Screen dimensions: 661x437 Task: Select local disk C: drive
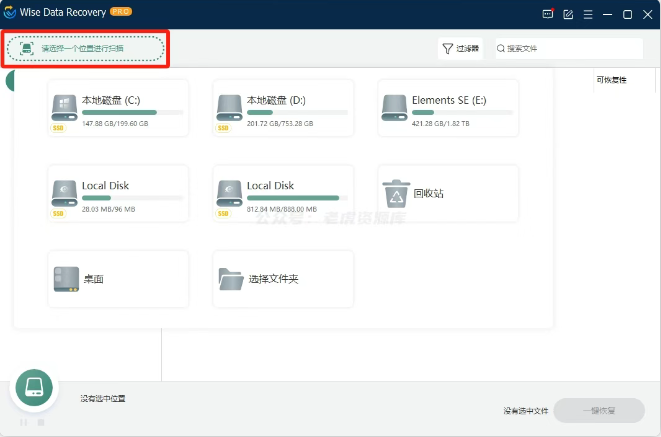[x=117, y=107]
